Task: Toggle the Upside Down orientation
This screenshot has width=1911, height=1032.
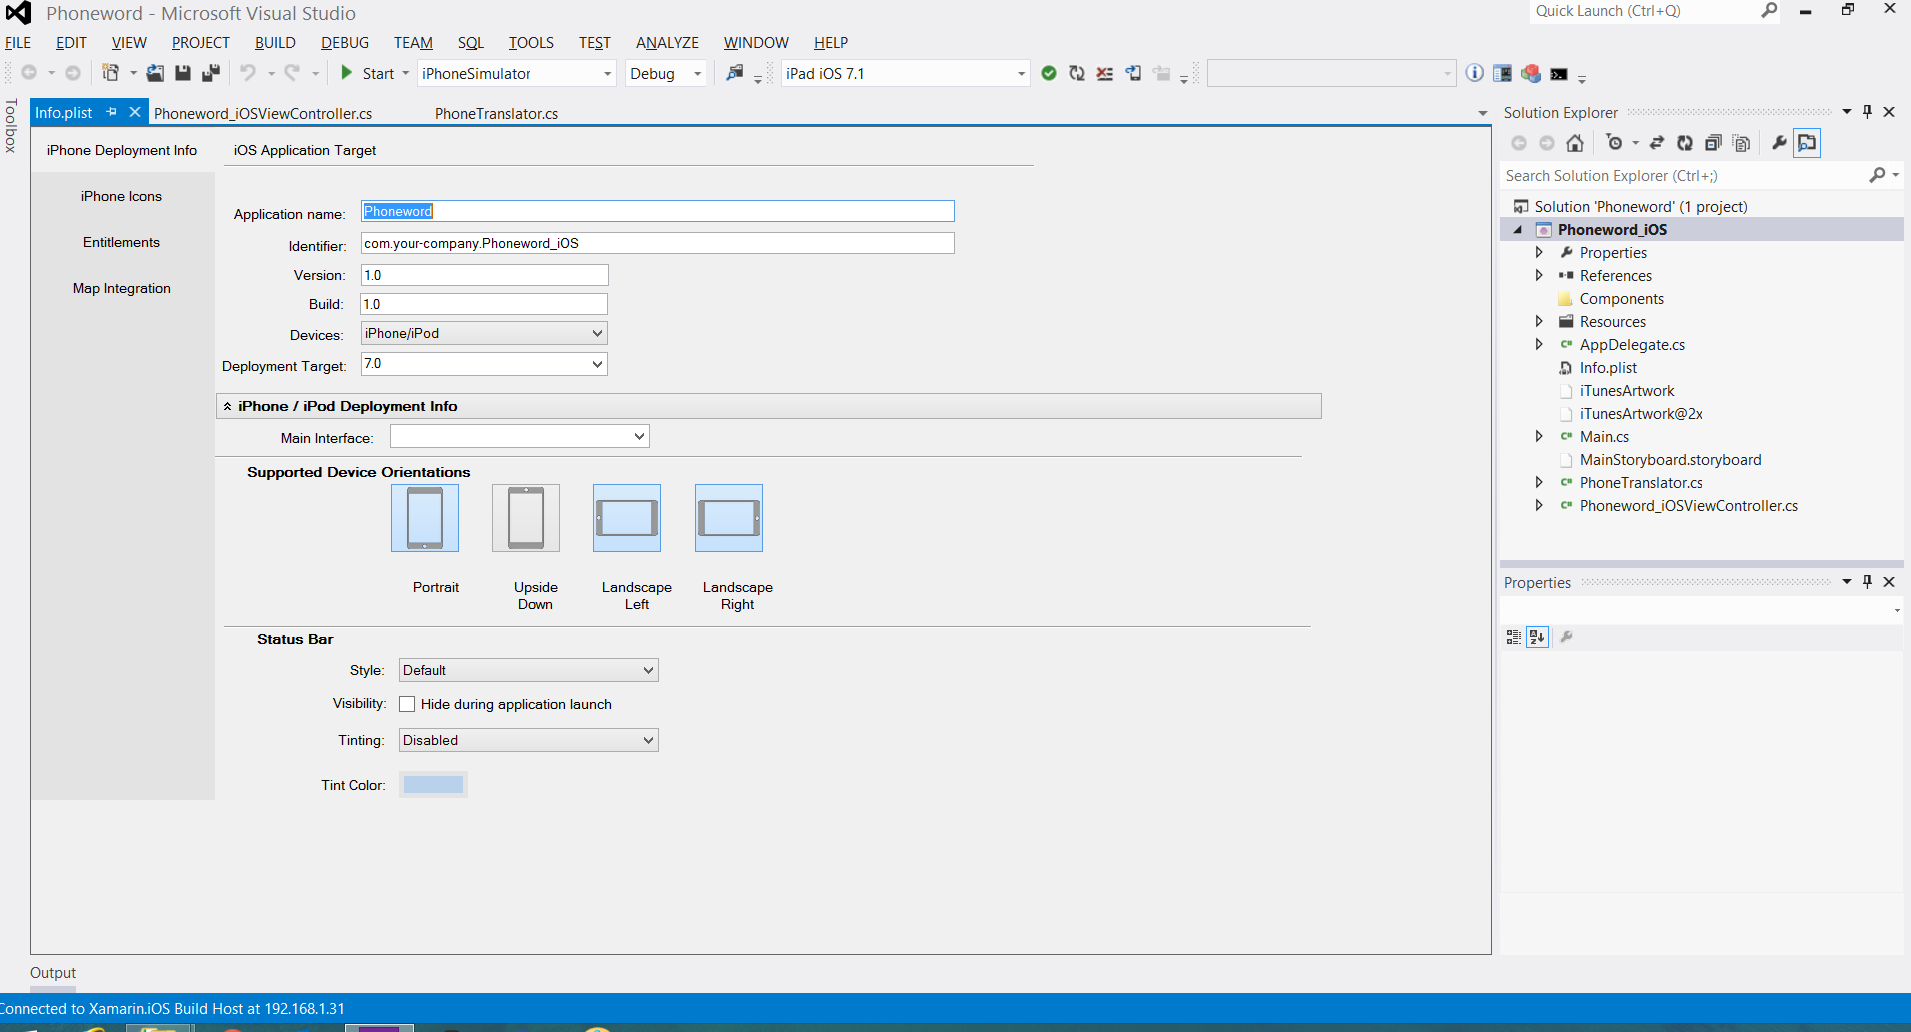Action: click(526, 518)
